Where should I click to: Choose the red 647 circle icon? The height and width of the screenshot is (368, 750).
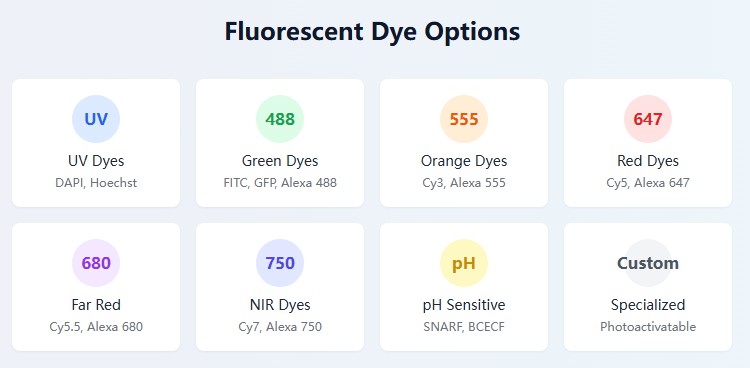pyautogui.click(x=648, y=119)
